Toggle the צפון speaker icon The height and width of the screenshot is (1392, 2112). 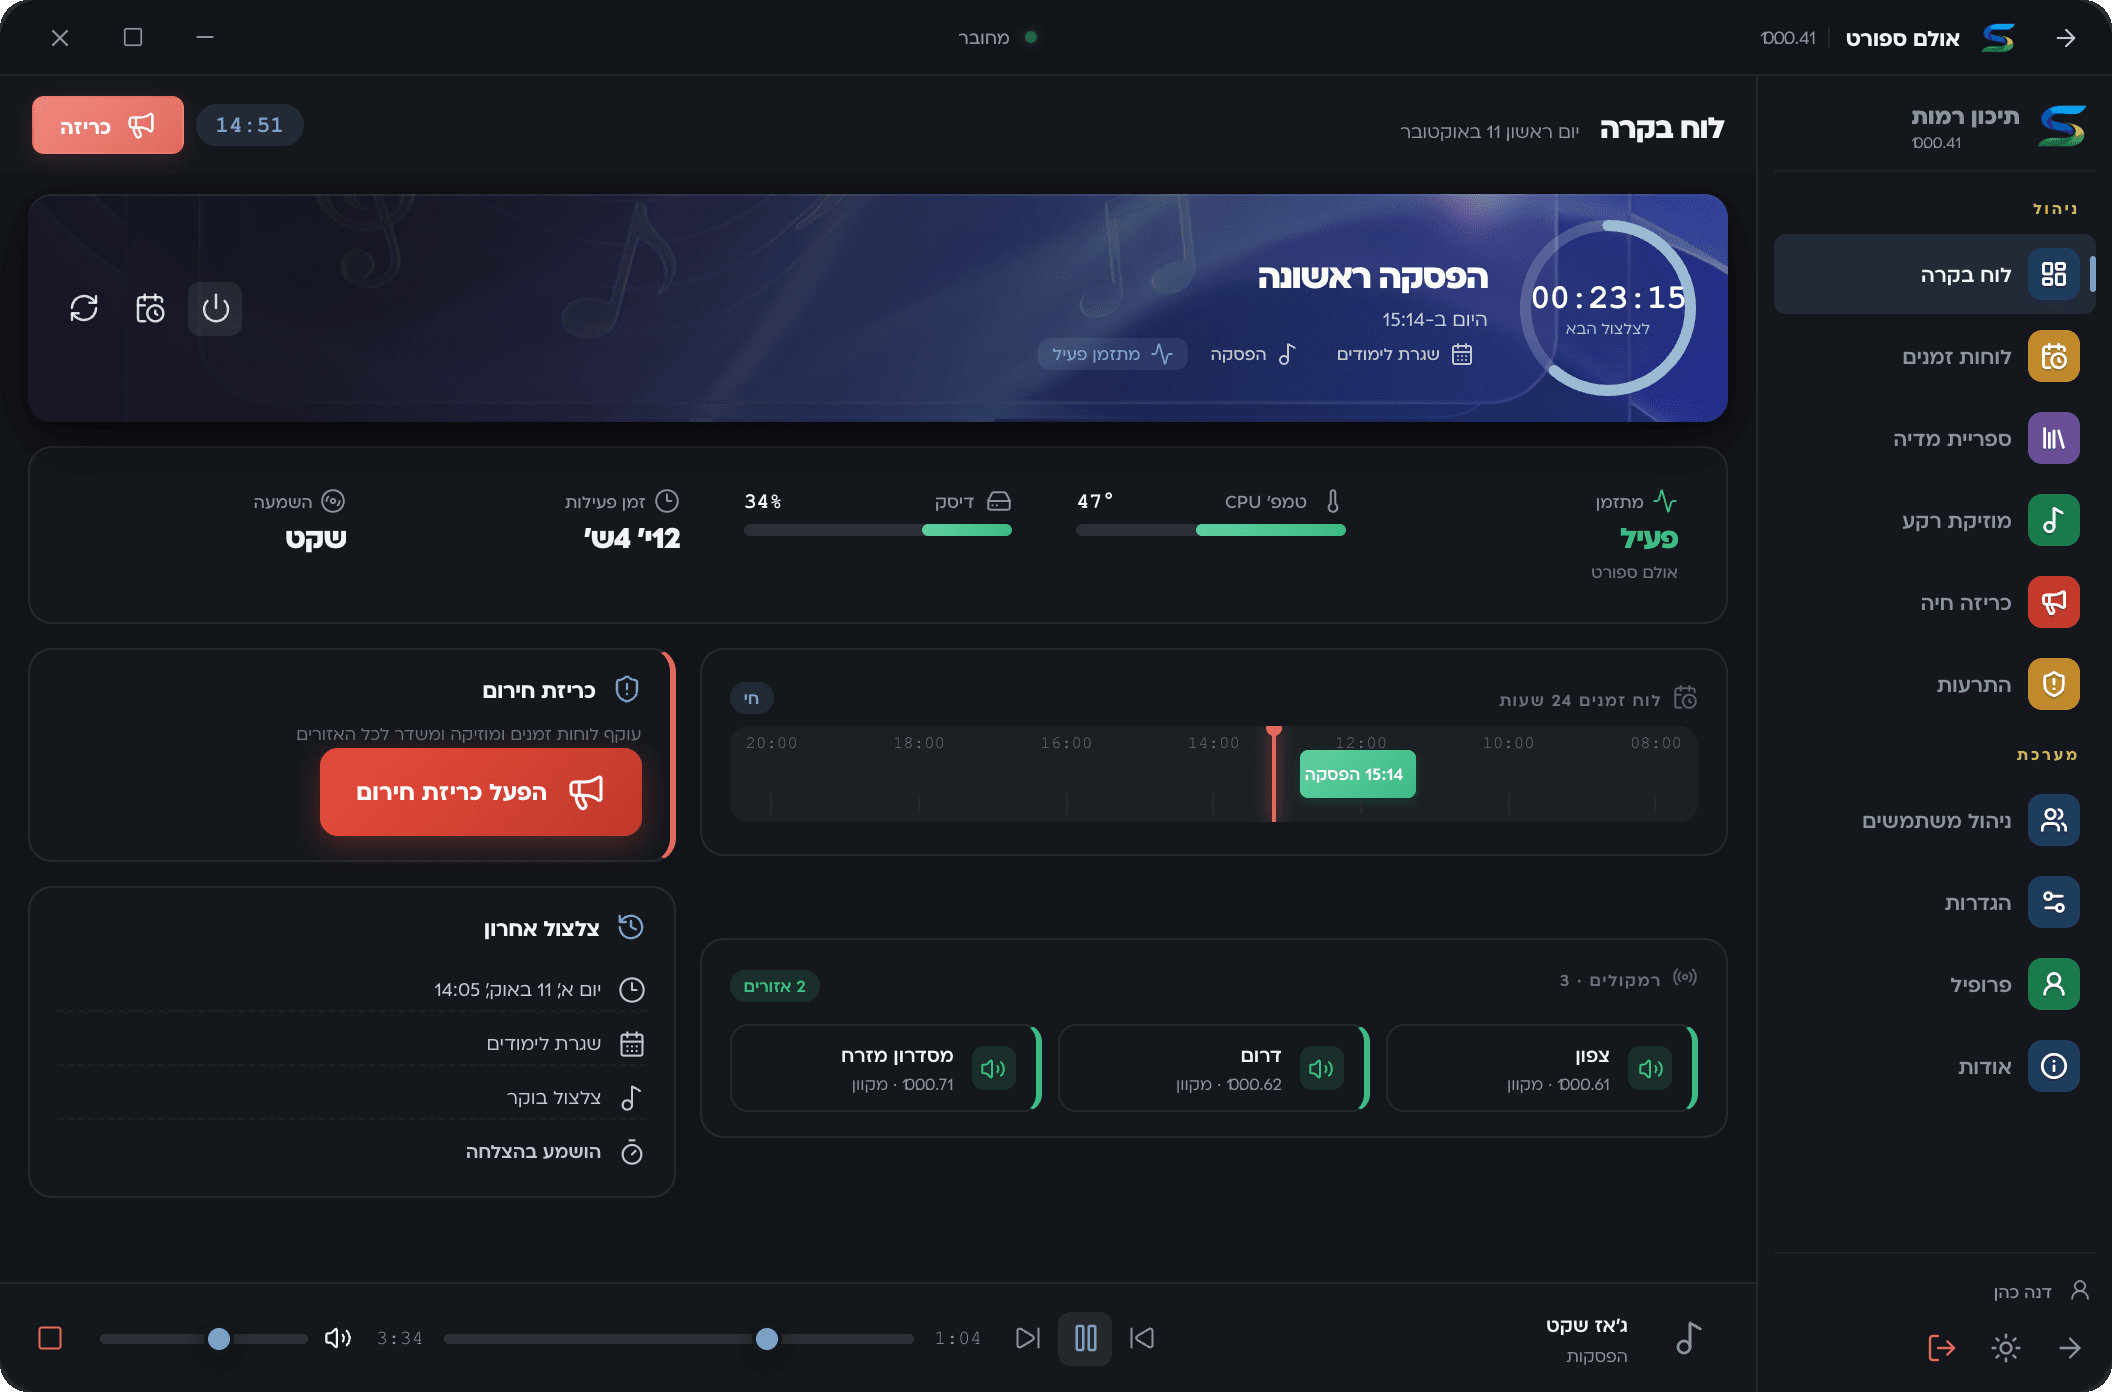point(1650,1068)
